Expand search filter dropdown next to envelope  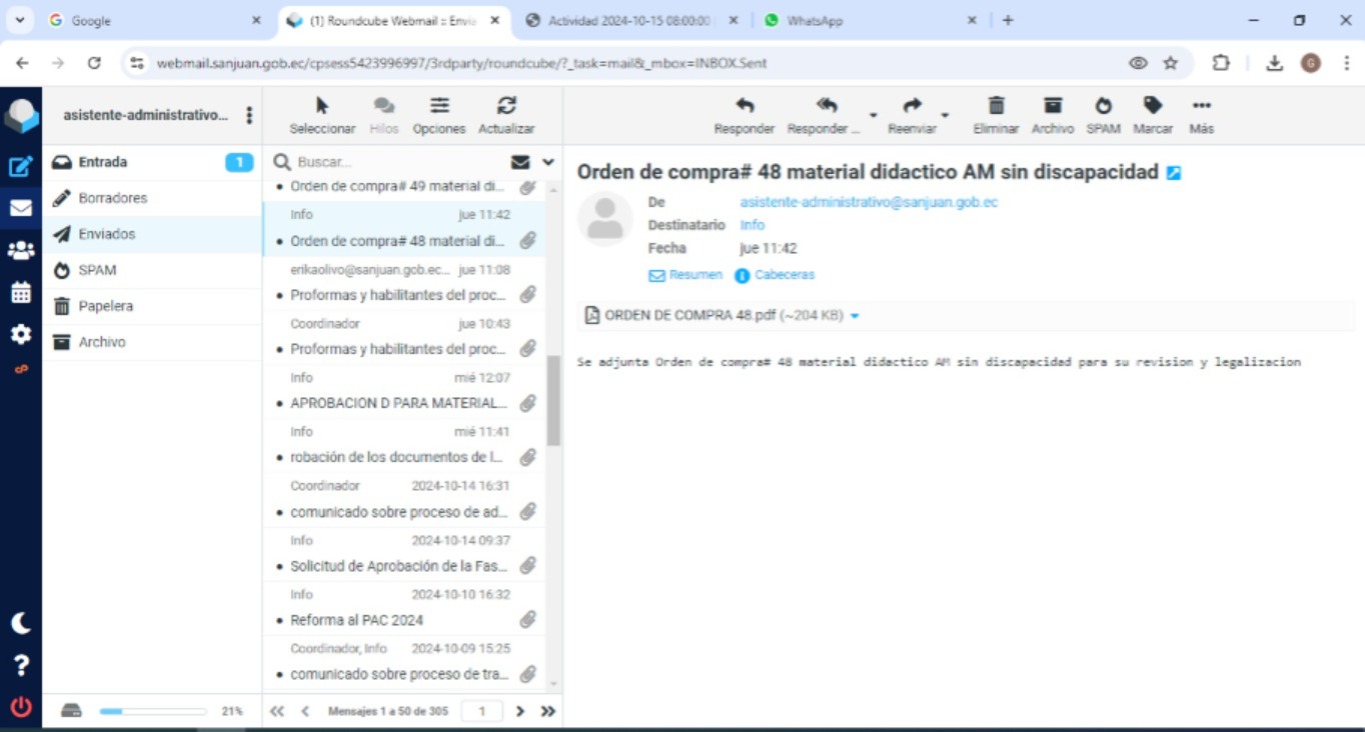(548, 162)
